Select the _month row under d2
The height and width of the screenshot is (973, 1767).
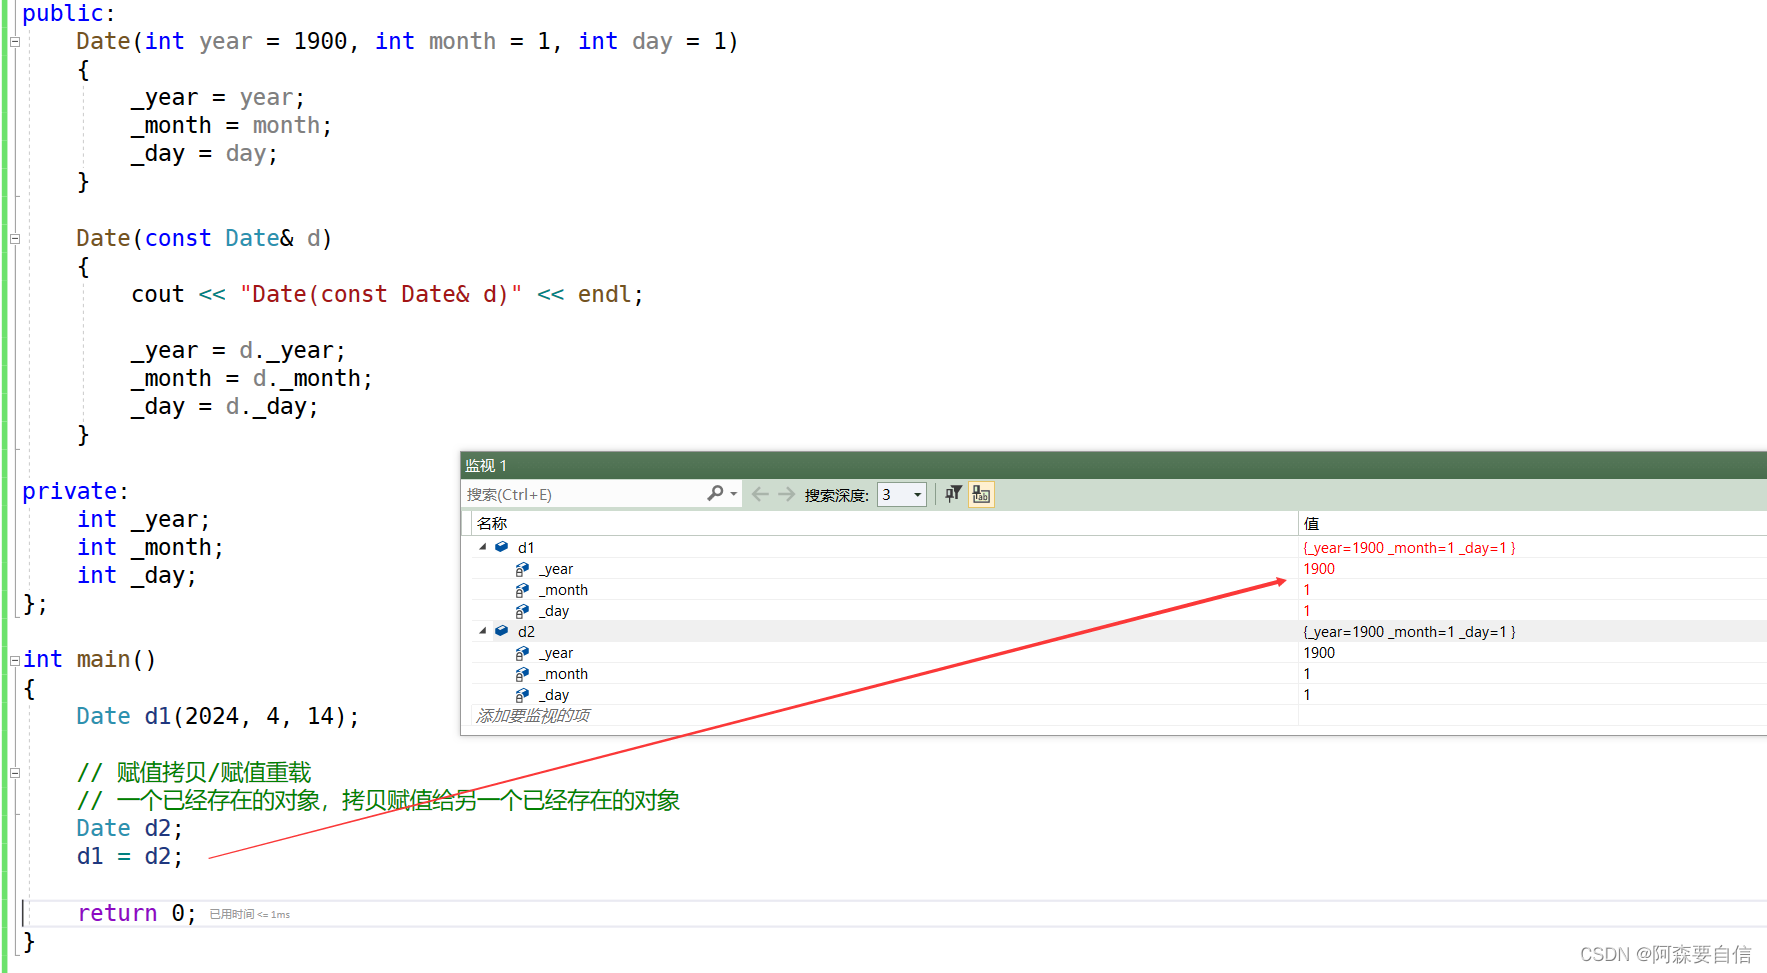[x=885, y=673]
